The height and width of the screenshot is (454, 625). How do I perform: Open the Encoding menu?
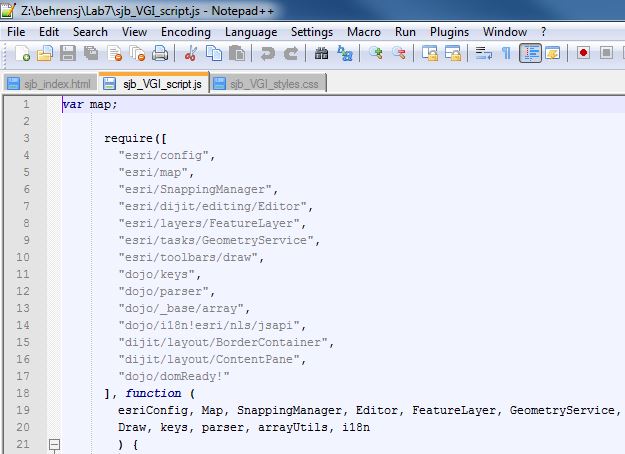pyautogui.click(x=186, y=32)
